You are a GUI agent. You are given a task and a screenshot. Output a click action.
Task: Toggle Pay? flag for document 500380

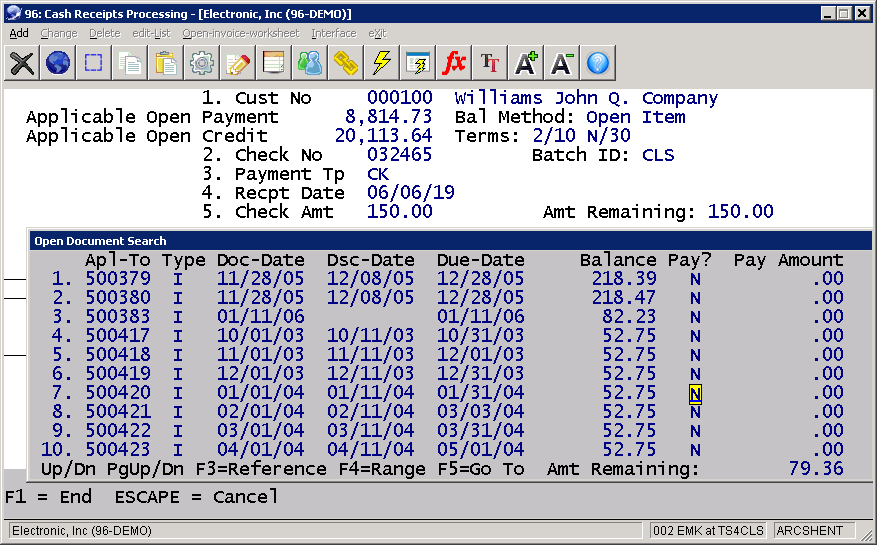tap(695, 298)
